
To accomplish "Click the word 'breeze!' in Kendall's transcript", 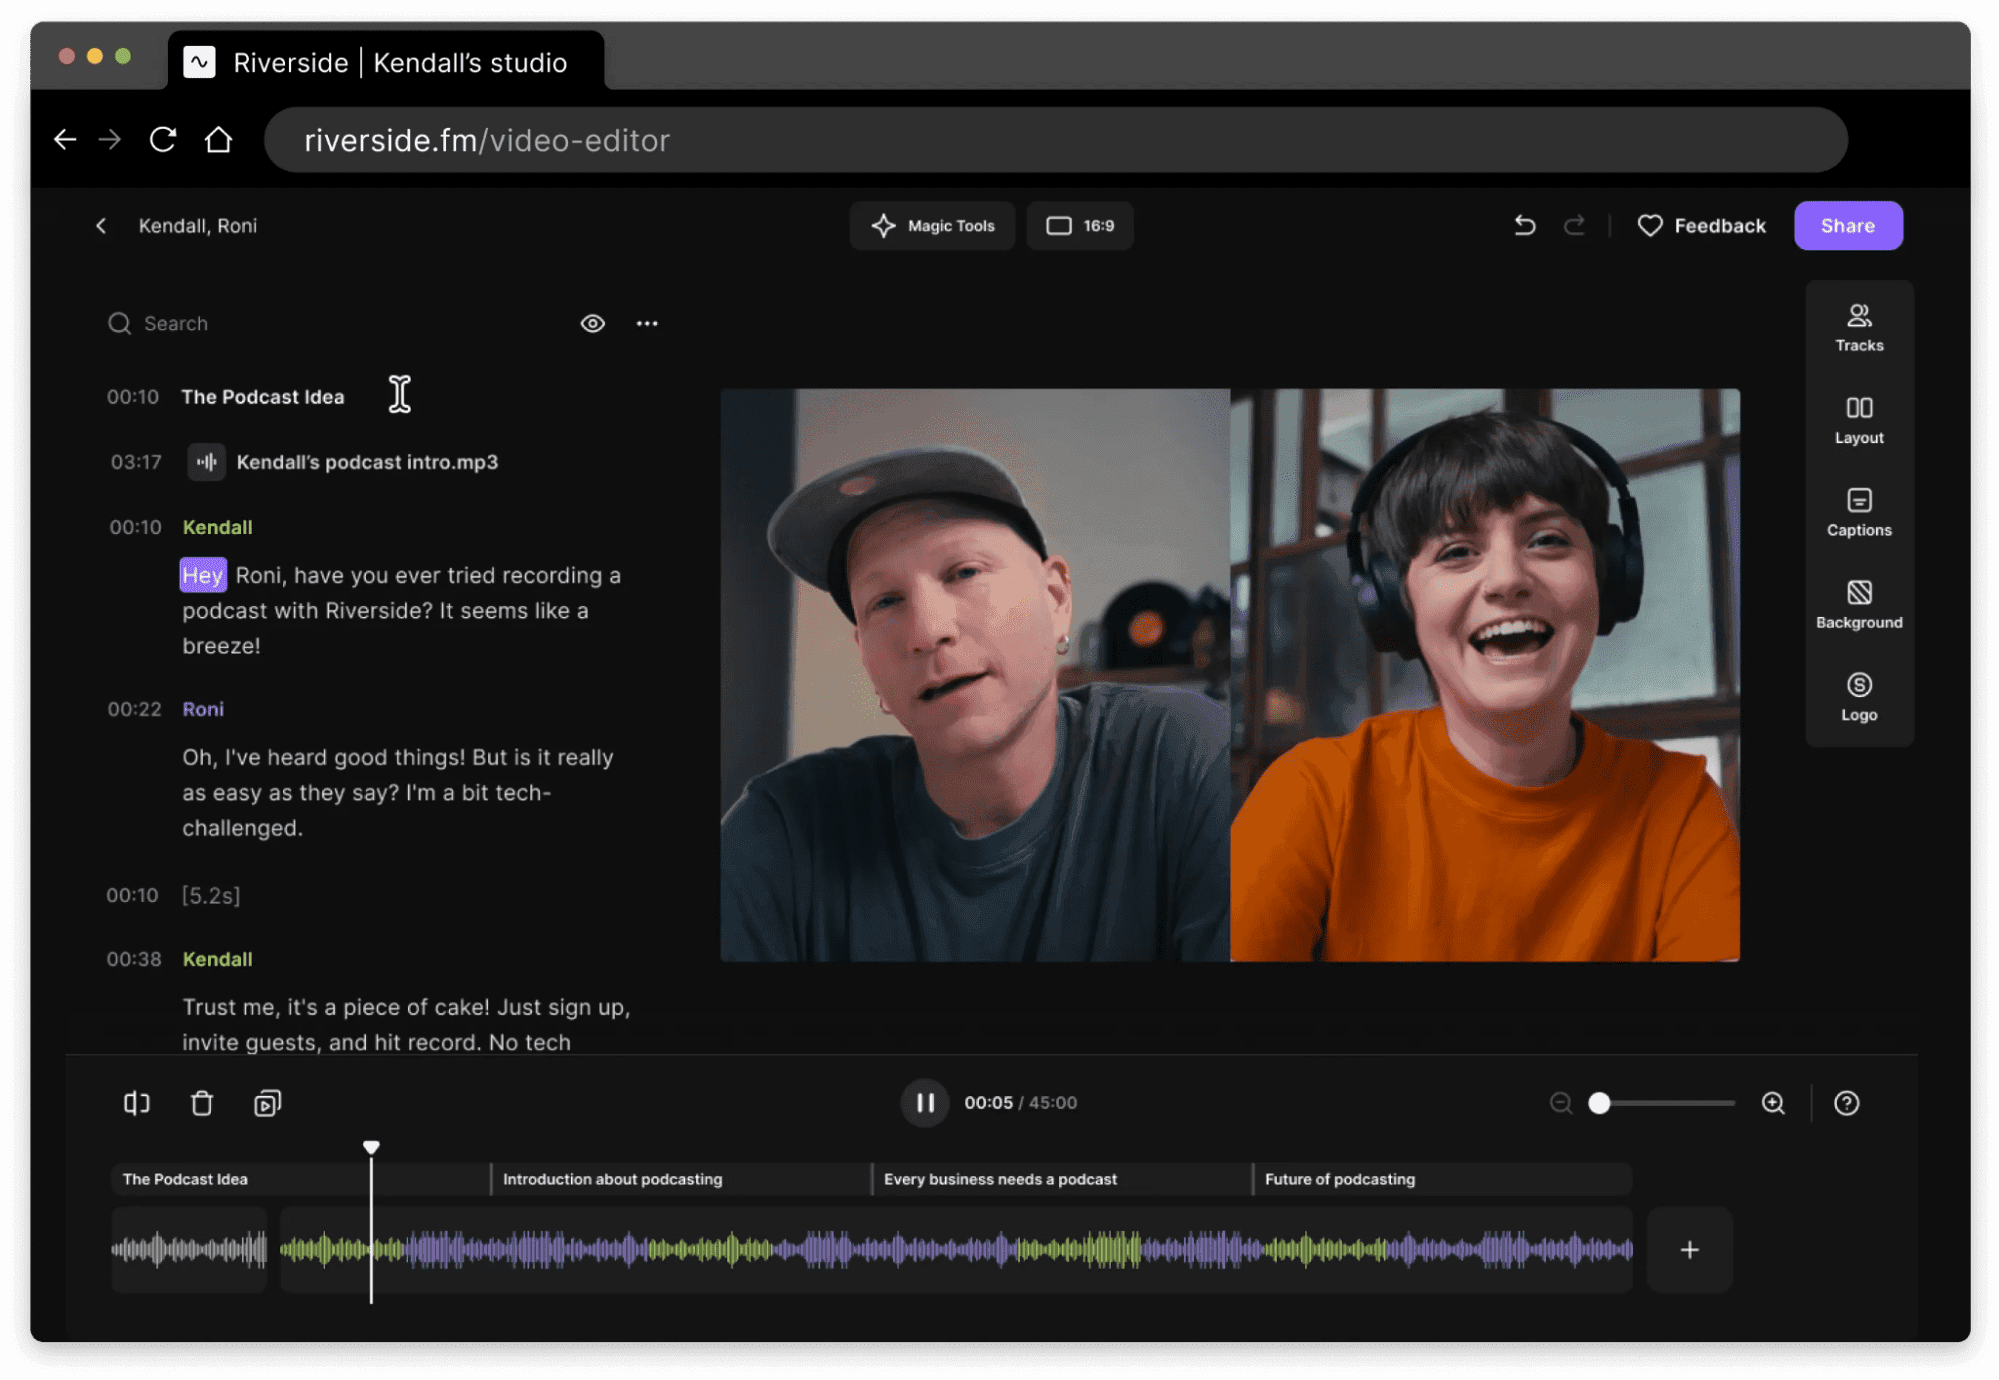I will point(221,645).
